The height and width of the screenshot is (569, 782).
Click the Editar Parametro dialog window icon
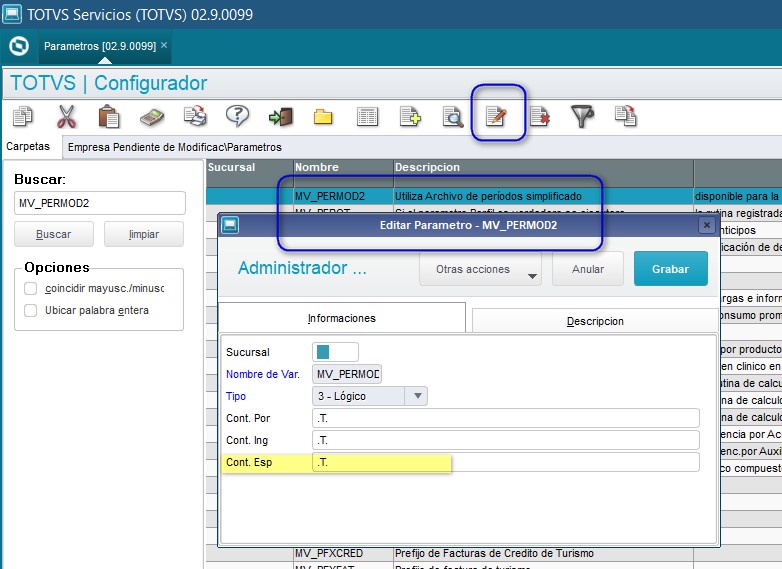(230, 225)
